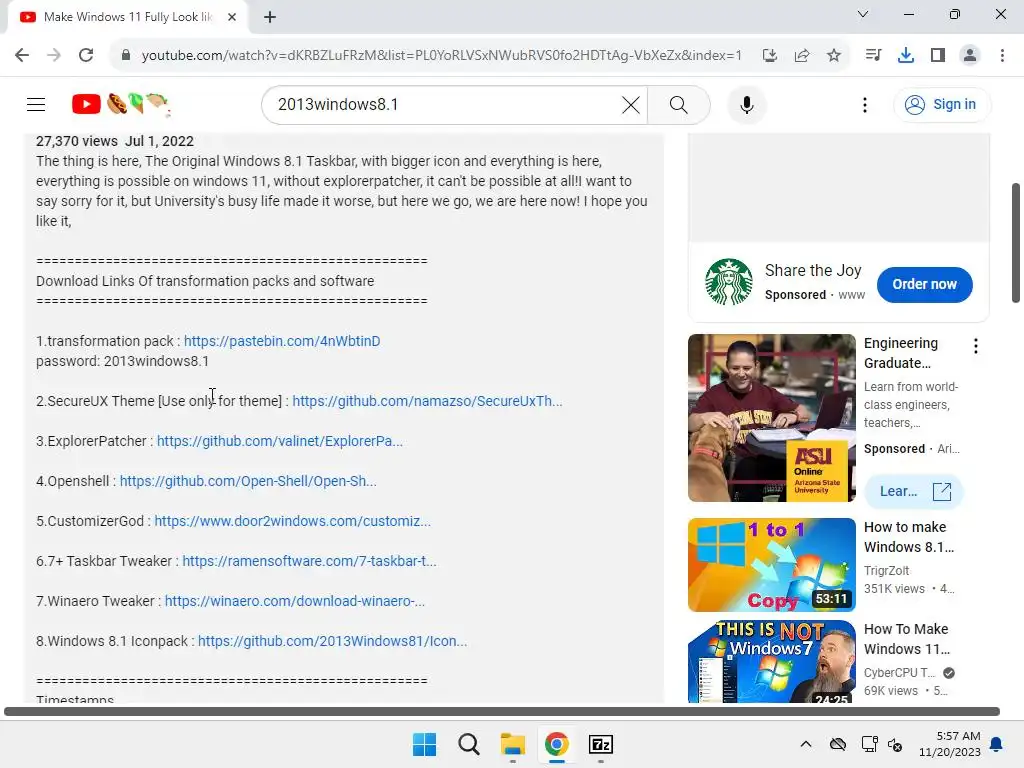Click into the YouTube search field
The image size is (1024, 768).
(x=444, y=104)
